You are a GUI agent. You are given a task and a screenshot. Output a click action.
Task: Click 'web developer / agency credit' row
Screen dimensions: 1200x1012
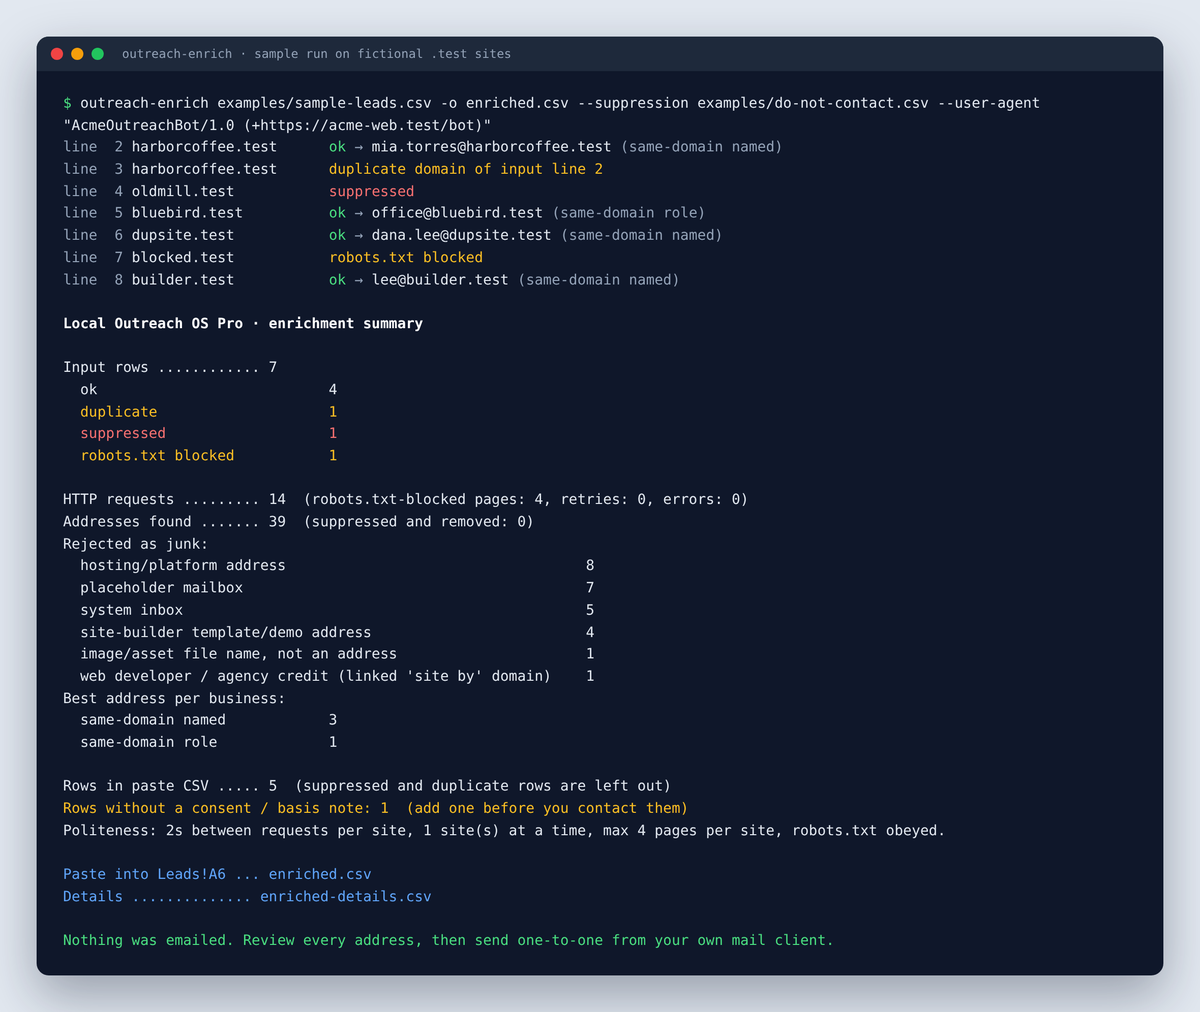point(337,676)
